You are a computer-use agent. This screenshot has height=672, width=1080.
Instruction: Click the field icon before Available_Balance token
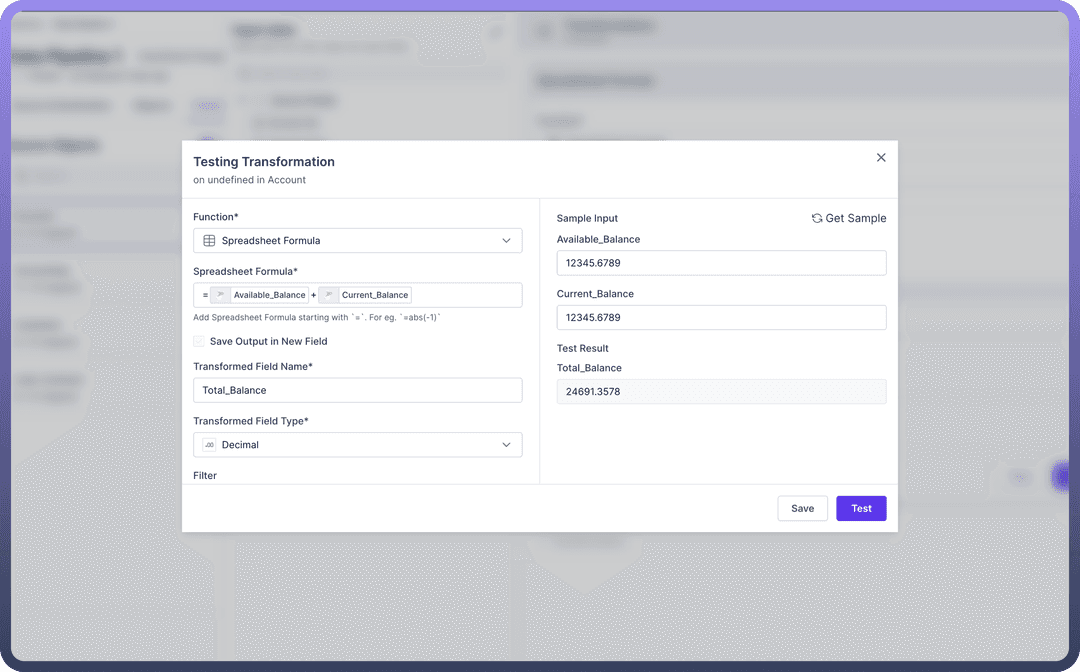click(220, 295)
